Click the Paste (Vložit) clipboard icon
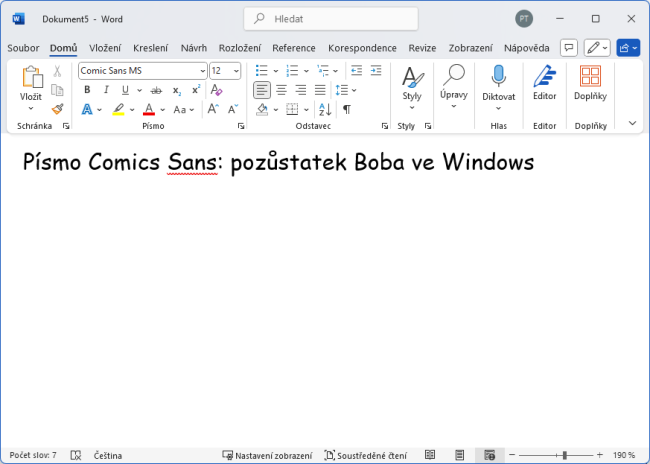 click(x=32, y=77)
